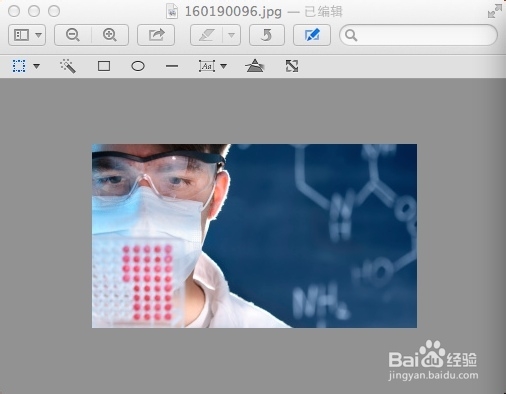Choose the rectangle shape tool
Screen dimensions: 506x394
[x=104, y=66]
